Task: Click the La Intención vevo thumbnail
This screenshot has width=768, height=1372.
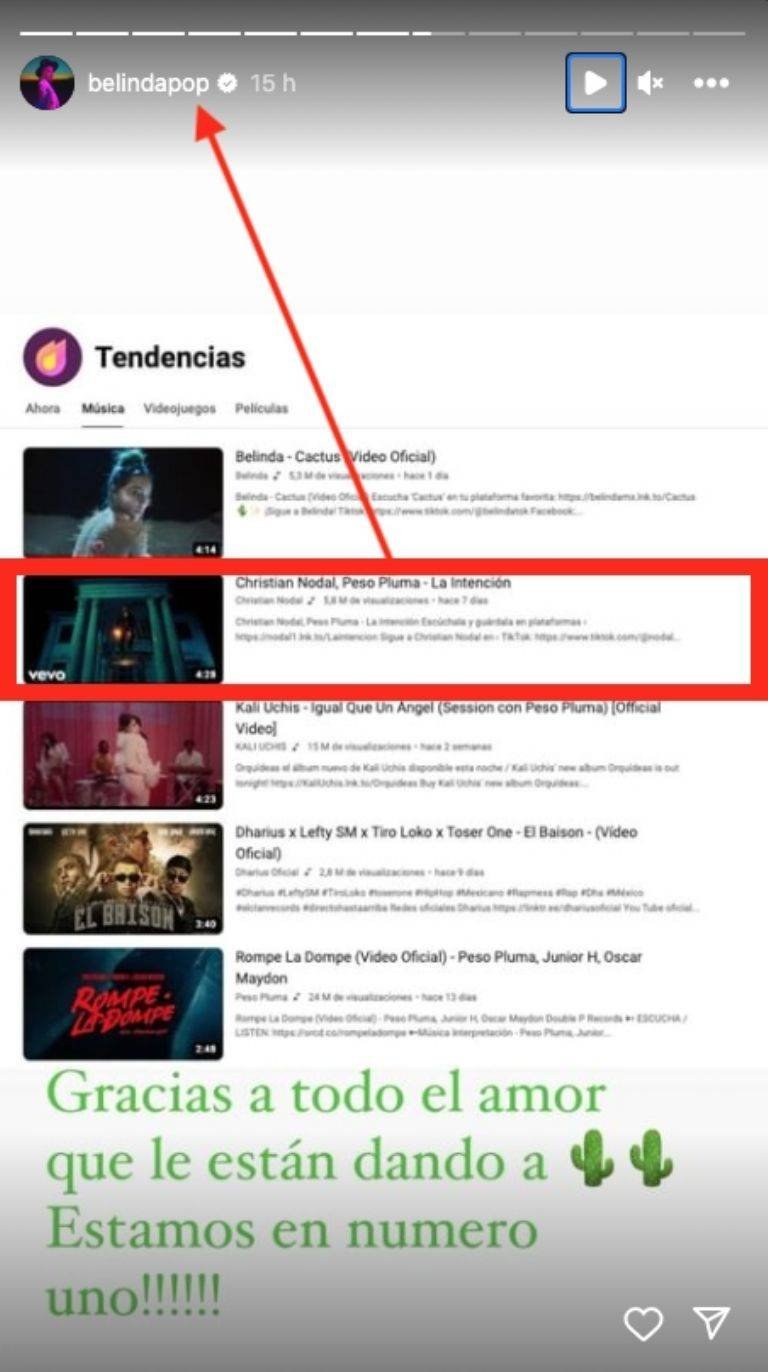Action: [123, 629]
